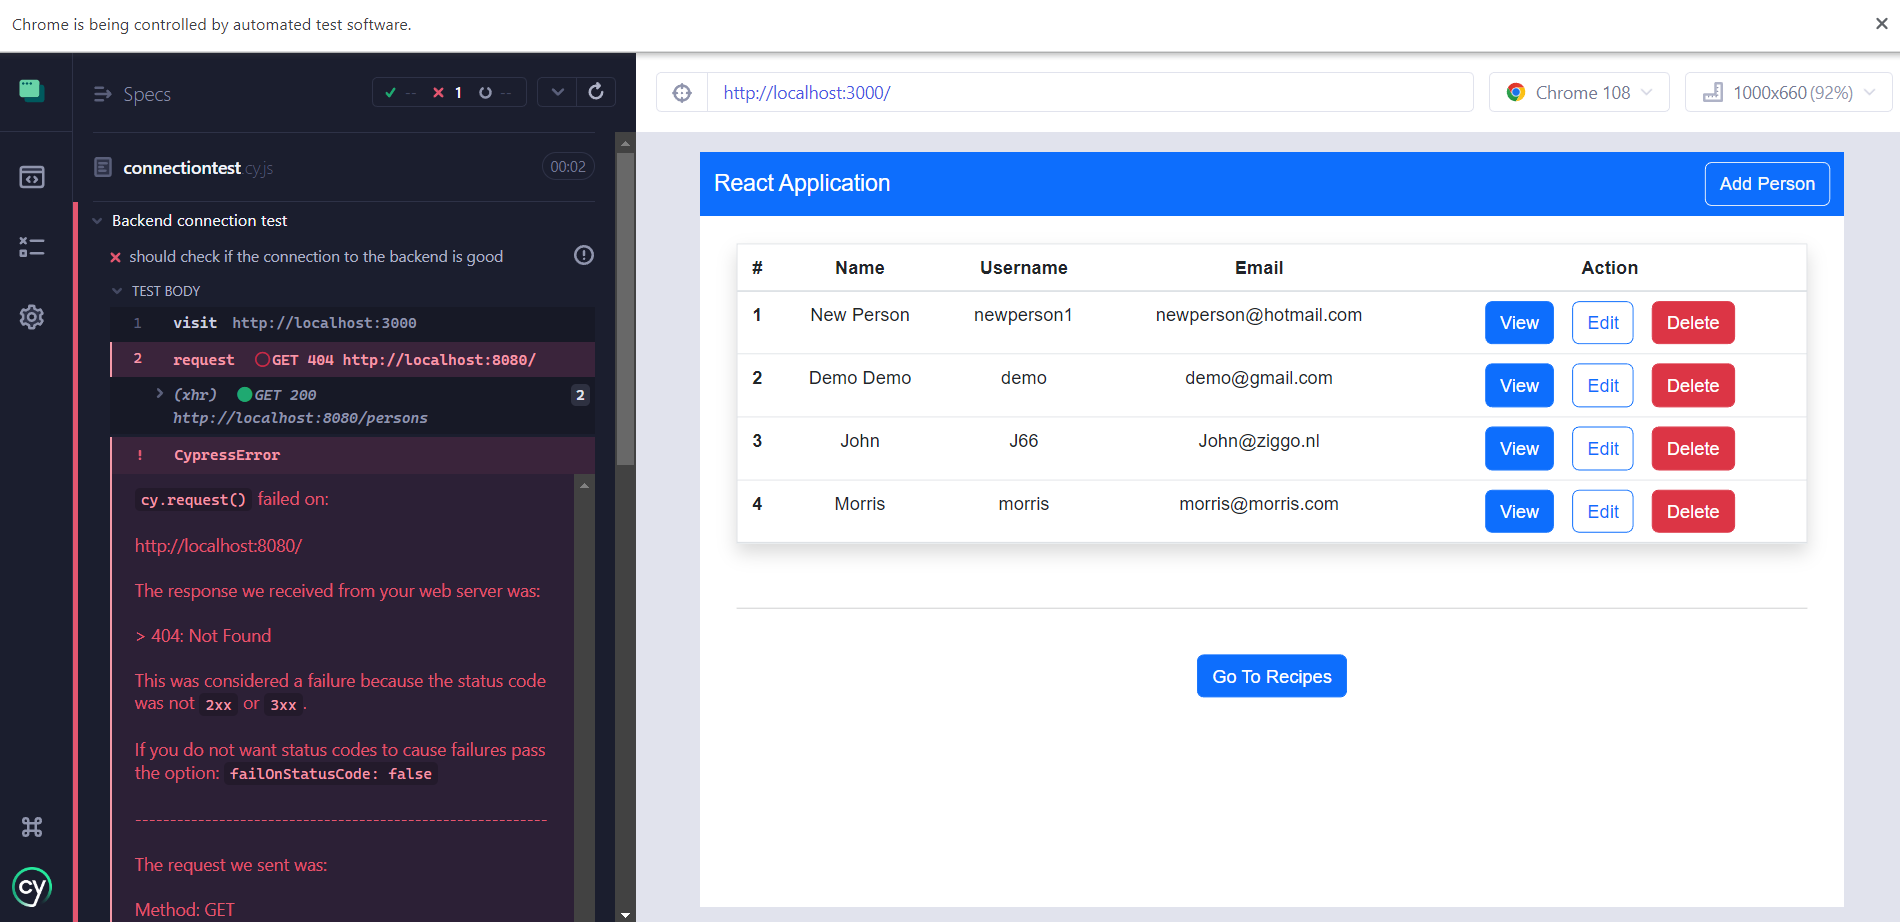Open Settings via the sidebar gear icon
The height and width of the screenshot is (922, 1900).
(x=32, y=317)
